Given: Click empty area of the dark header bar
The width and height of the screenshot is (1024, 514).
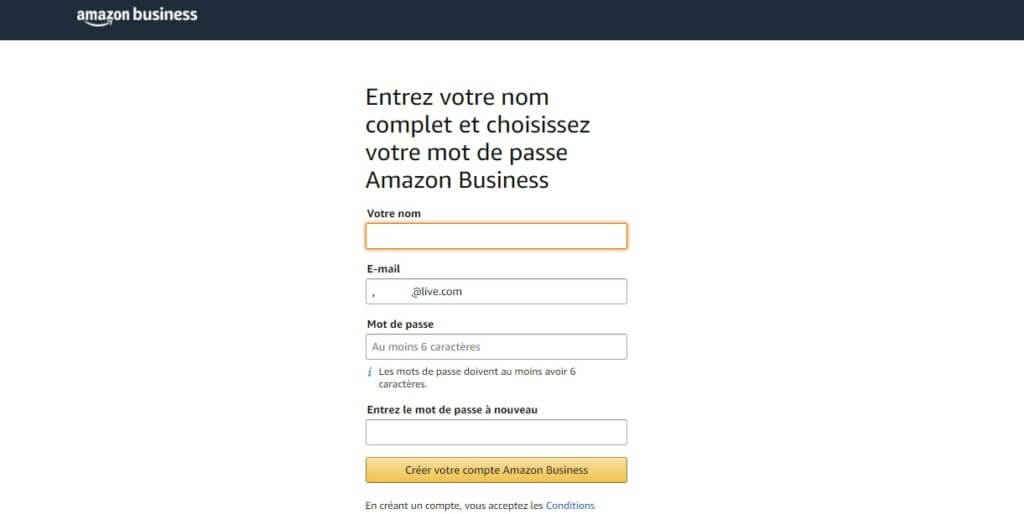Looking at the screenshot, I should (x=600, y=20).
